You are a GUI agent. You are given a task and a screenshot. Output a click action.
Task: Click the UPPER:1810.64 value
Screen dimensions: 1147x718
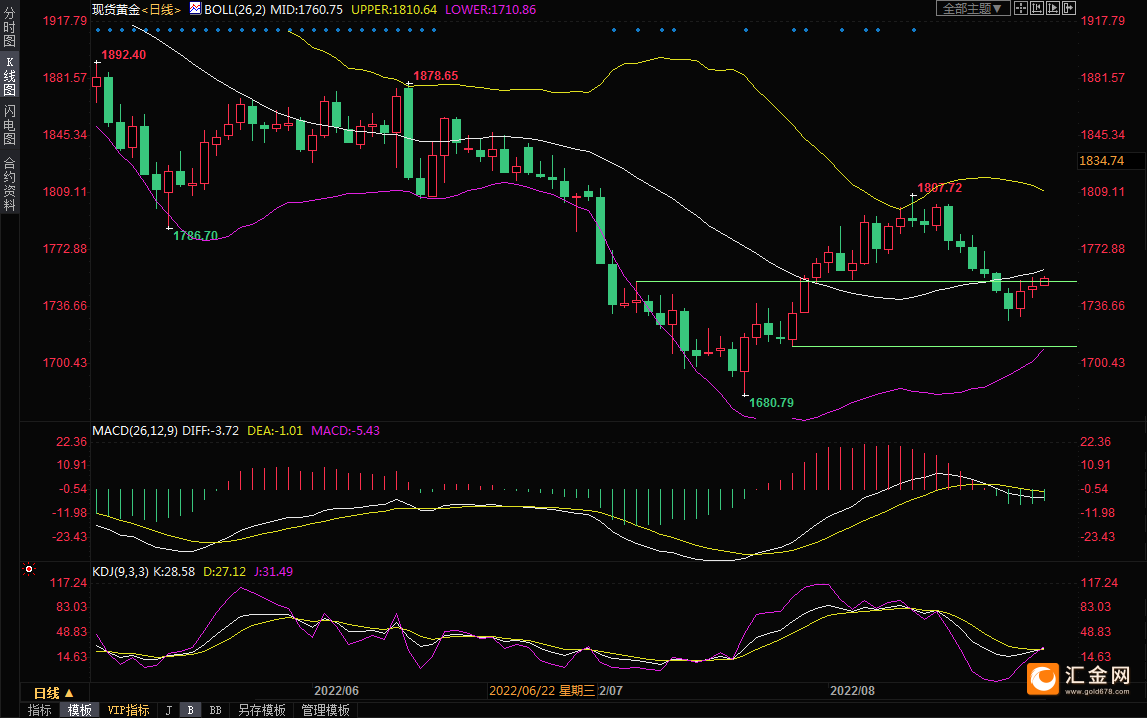pos(394,10)
